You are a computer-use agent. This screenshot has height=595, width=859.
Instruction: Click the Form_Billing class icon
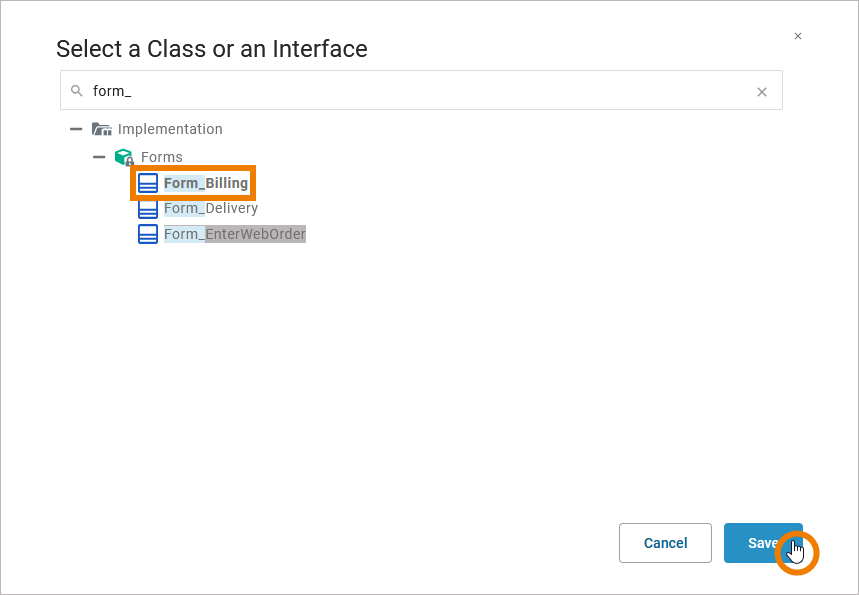tap(148, 183)
